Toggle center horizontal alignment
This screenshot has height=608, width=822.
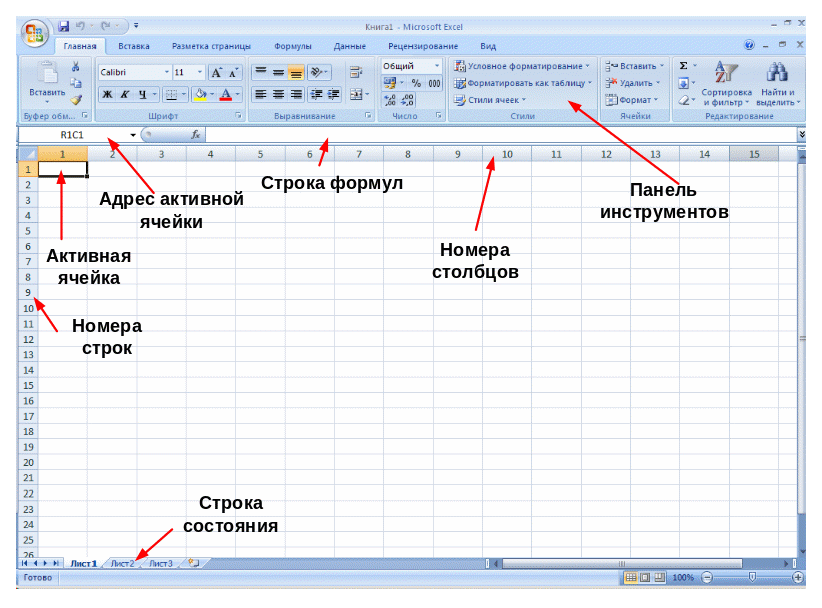278,94
